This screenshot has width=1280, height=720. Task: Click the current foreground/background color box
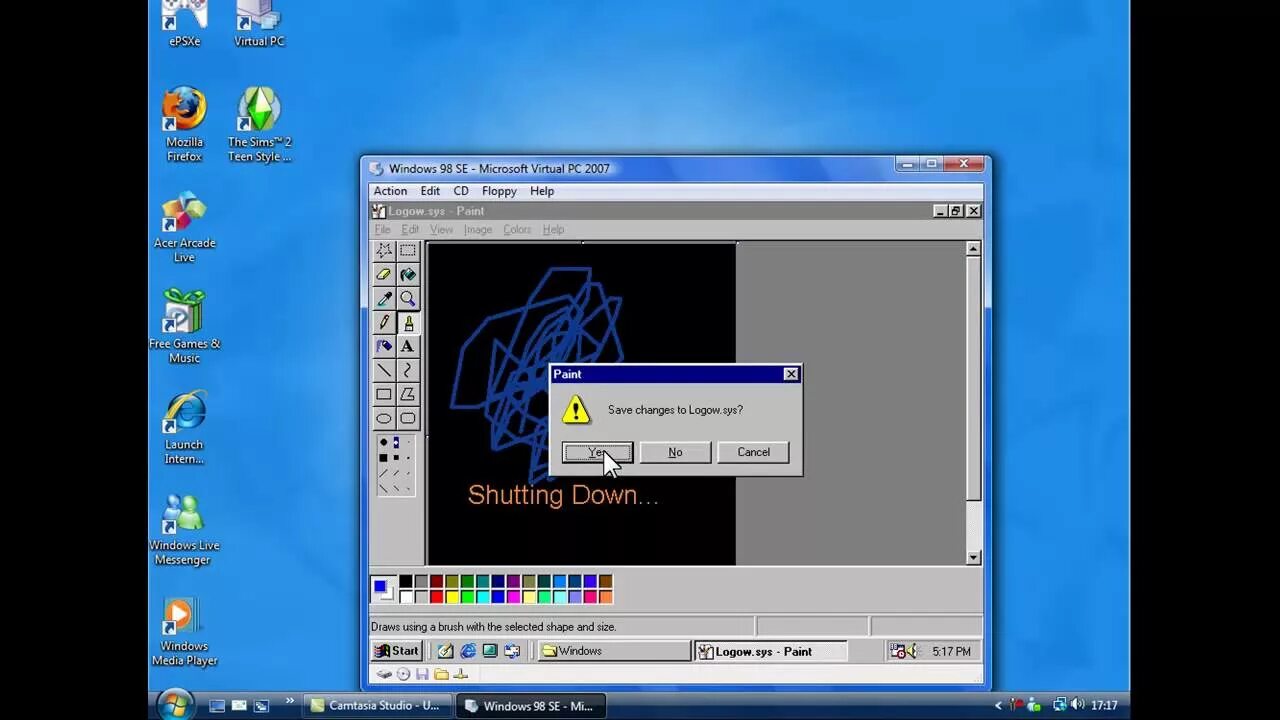point(383,589)
